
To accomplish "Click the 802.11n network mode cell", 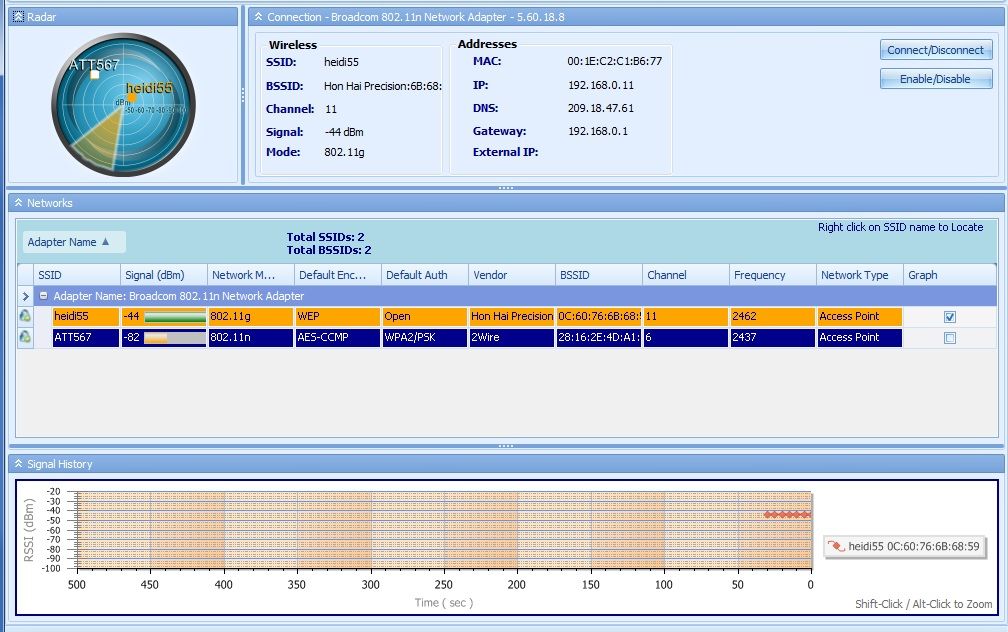I will (x=251, y=338).
